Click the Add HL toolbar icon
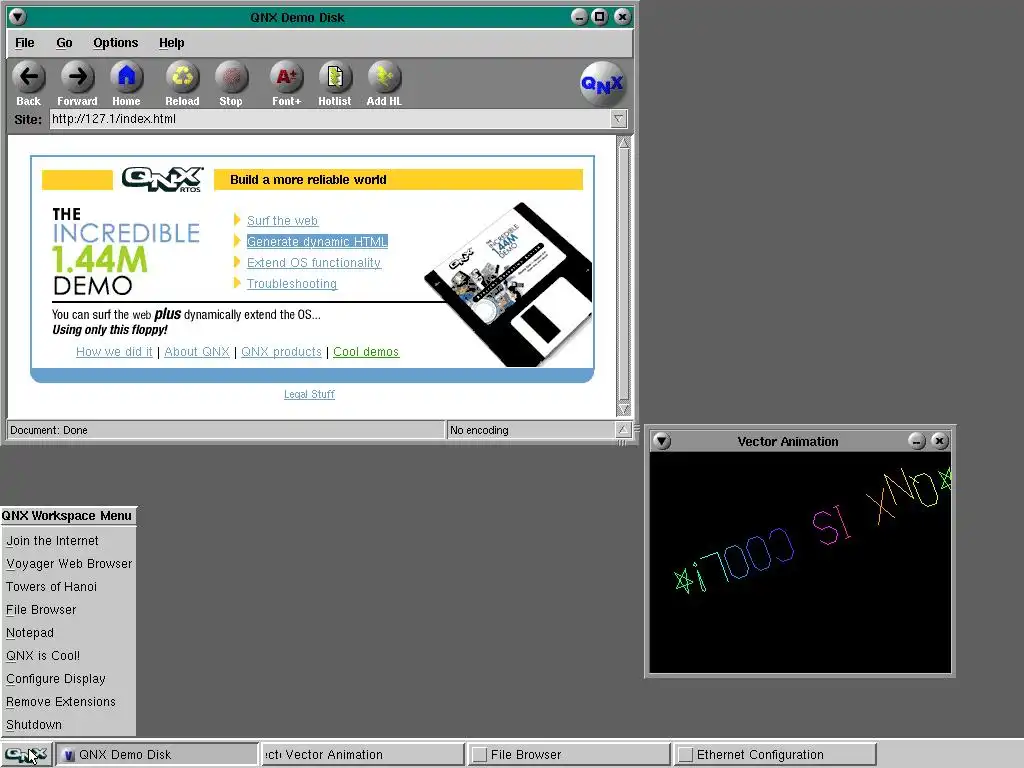 384,77
